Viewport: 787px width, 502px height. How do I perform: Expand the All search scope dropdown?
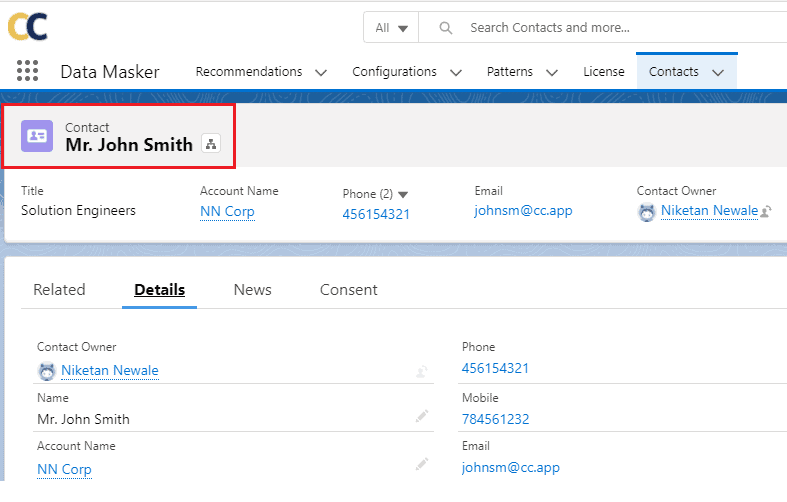click(x=391, y=28)
